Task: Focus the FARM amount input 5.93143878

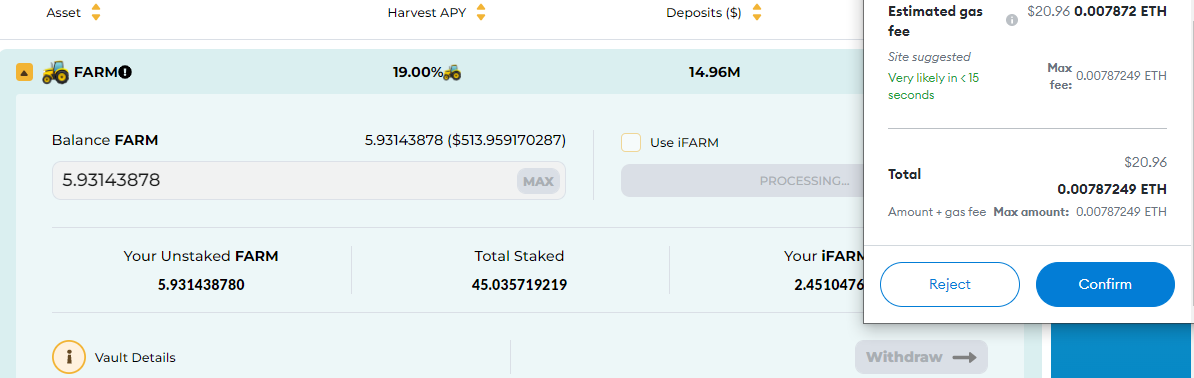Action: click(308, 181)
